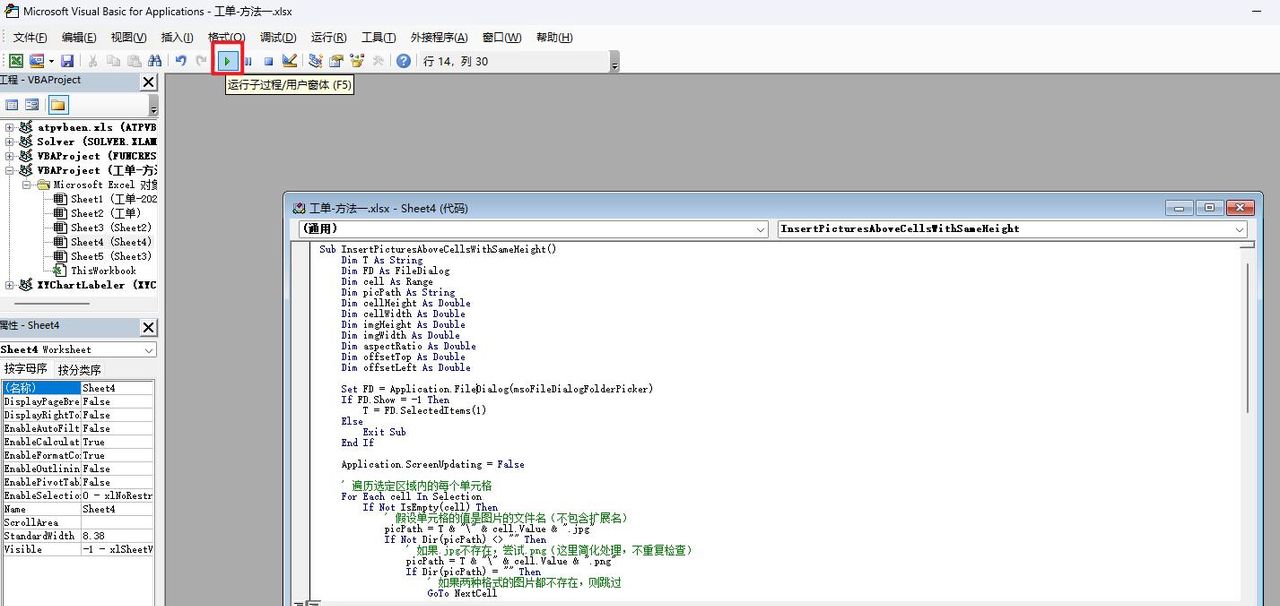Open the 插入(I) menu
This screenshot has width=1280, height=606.
click(x=177, y=37)
